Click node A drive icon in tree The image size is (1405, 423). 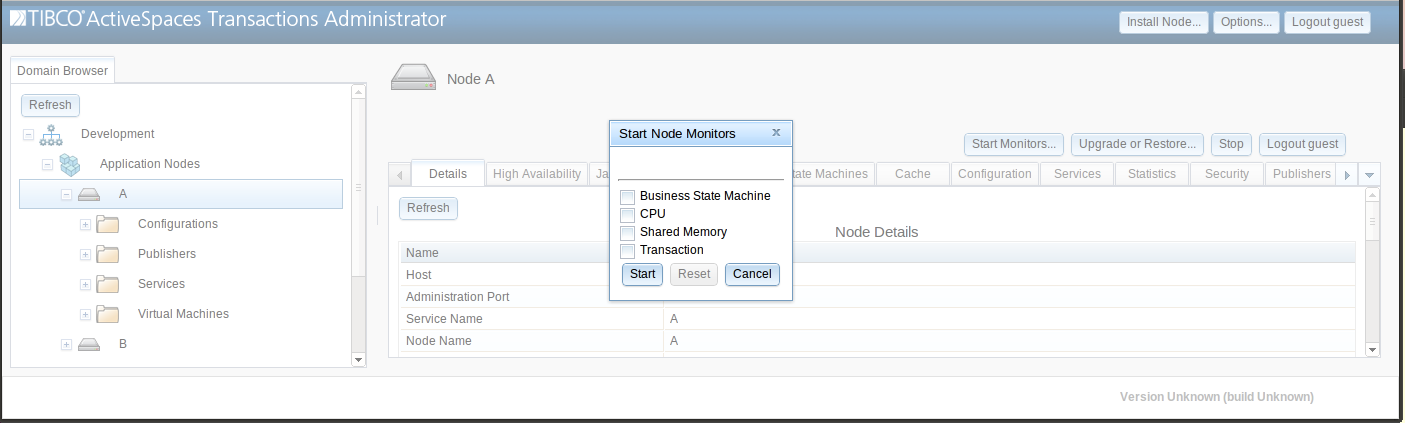coord(89,194)
